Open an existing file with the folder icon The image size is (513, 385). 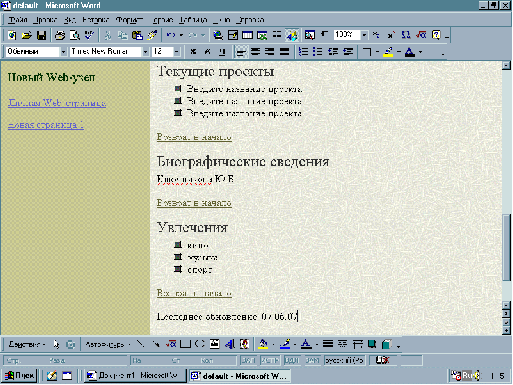point(27,35)
